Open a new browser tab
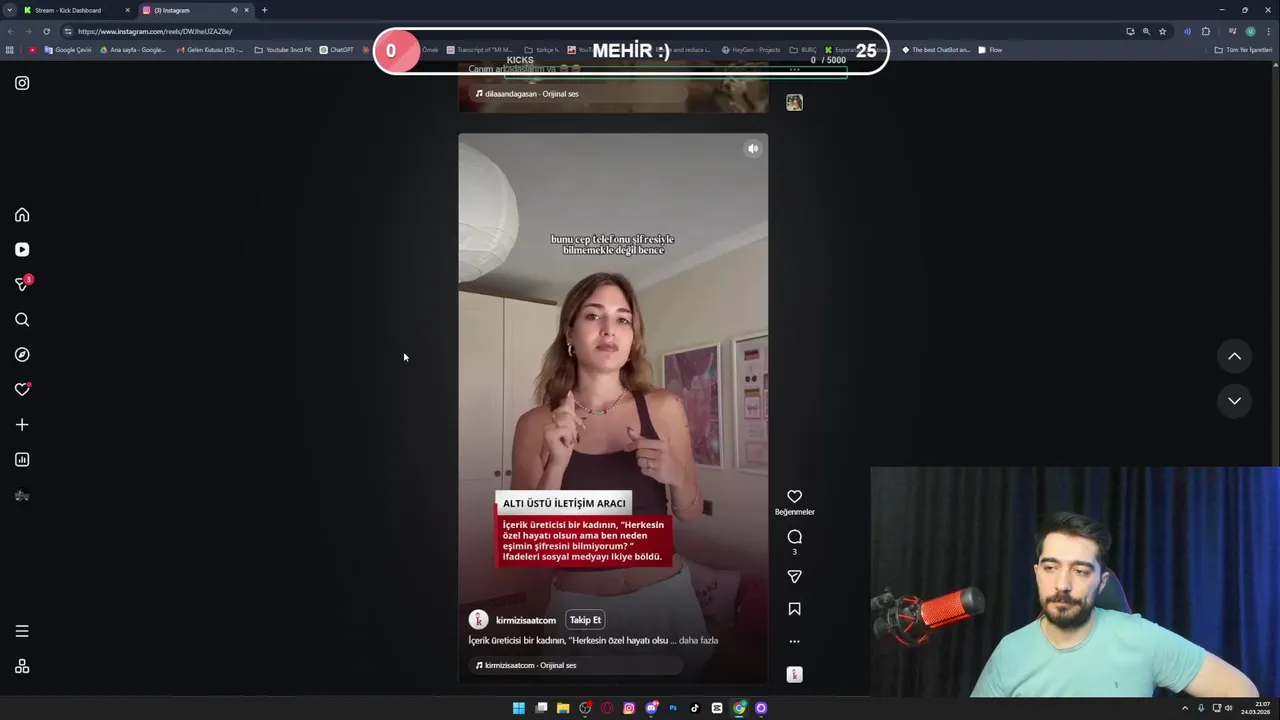Screen dimensions: 1280x720 click(x=264, y=10)
